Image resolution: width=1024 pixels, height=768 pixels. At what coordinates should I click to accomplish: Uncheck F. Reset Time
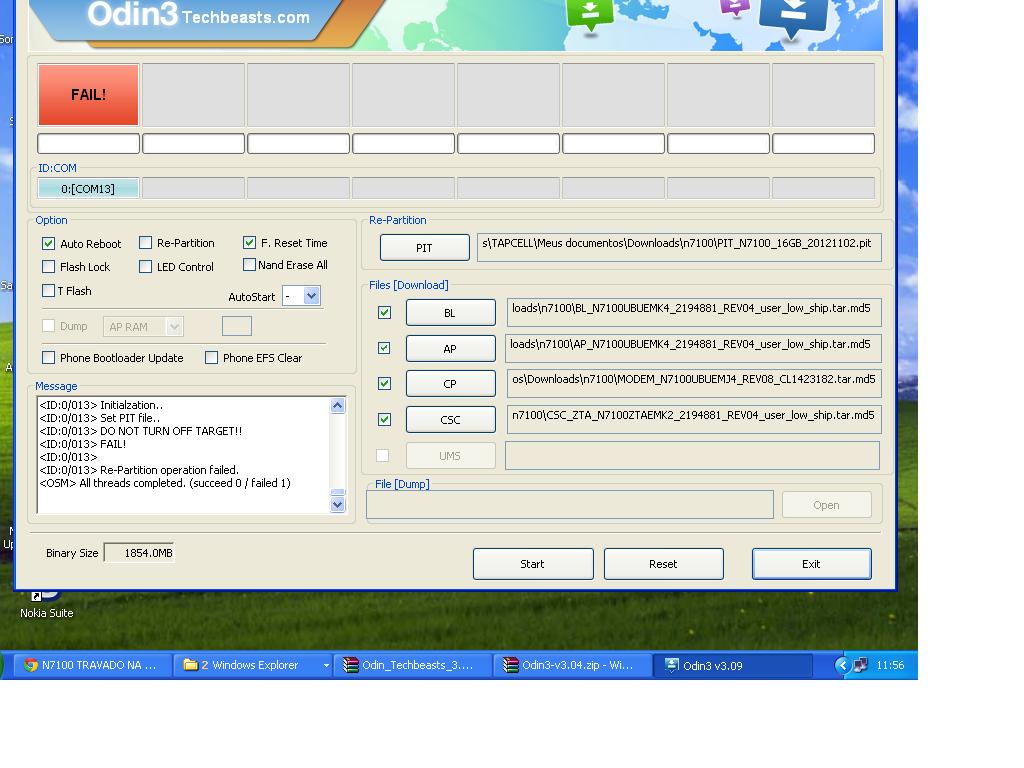click(x=249, y=243)
